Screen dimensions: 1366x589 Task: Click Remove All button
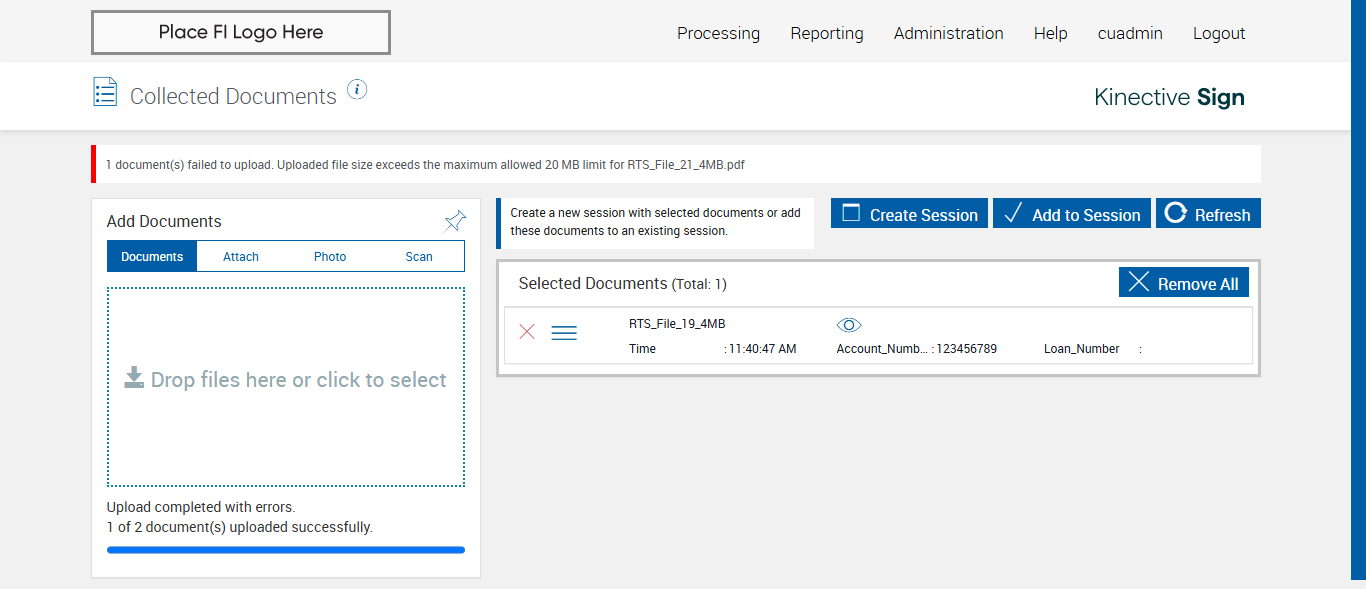pos(1183,283)
